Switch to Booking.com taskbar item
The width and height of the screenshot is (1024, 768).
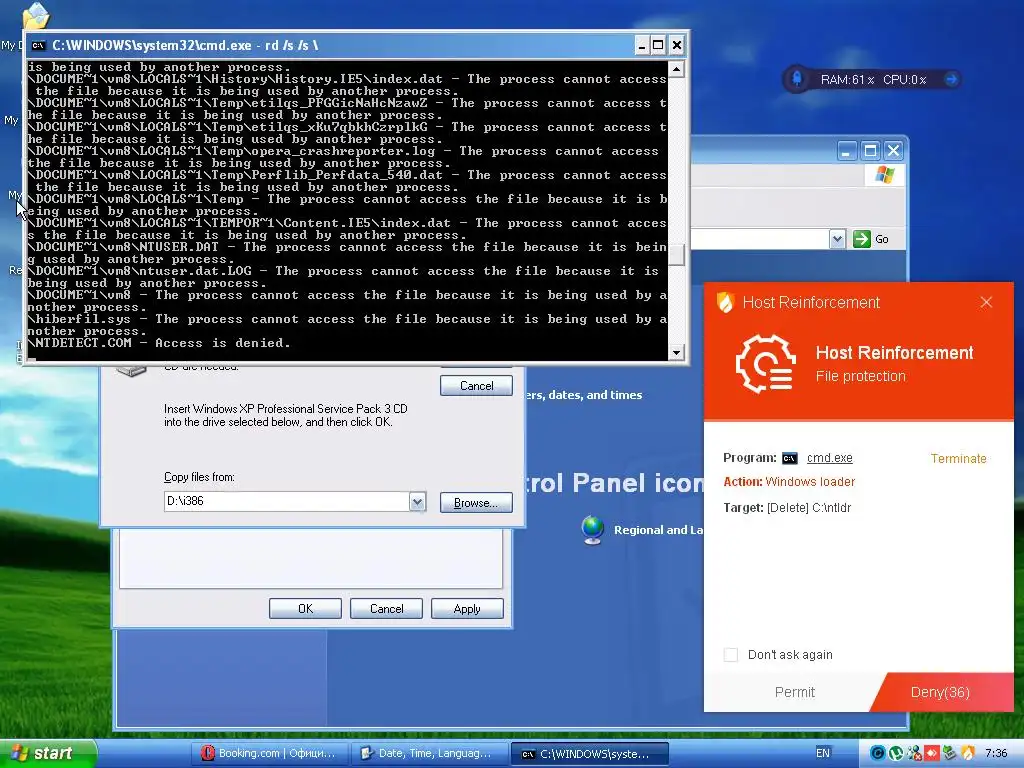pyautogui.click(x=268, y=753)
